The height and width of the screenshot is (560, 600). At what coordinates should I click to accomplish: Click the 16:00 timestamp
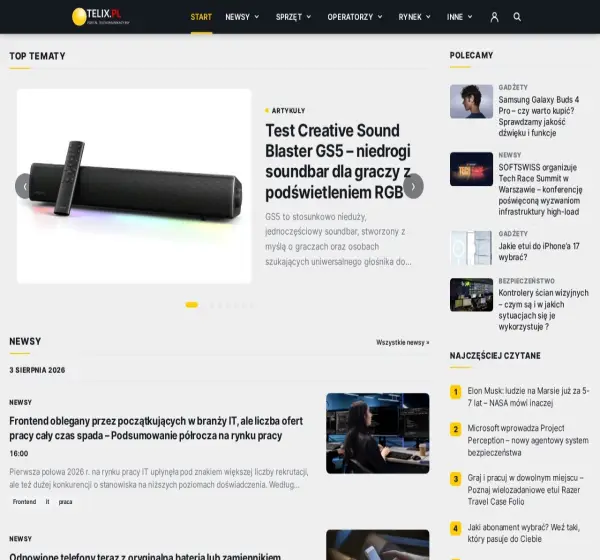pos(19,454)
